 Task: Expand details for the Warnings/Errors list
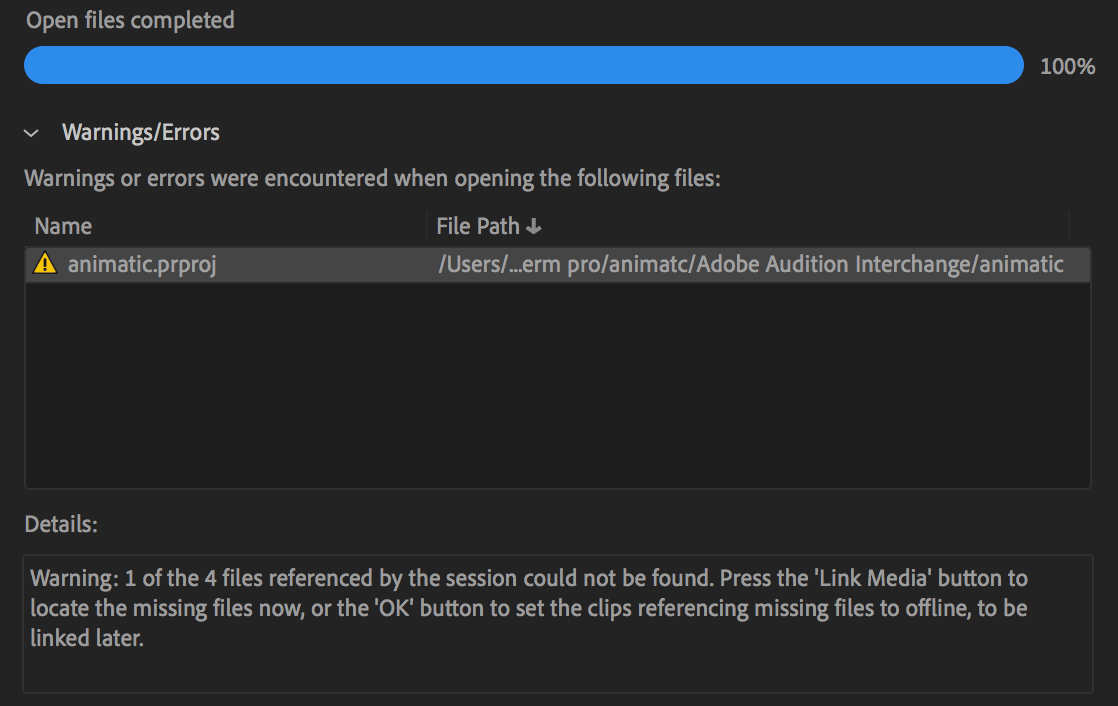click(31, 132)
